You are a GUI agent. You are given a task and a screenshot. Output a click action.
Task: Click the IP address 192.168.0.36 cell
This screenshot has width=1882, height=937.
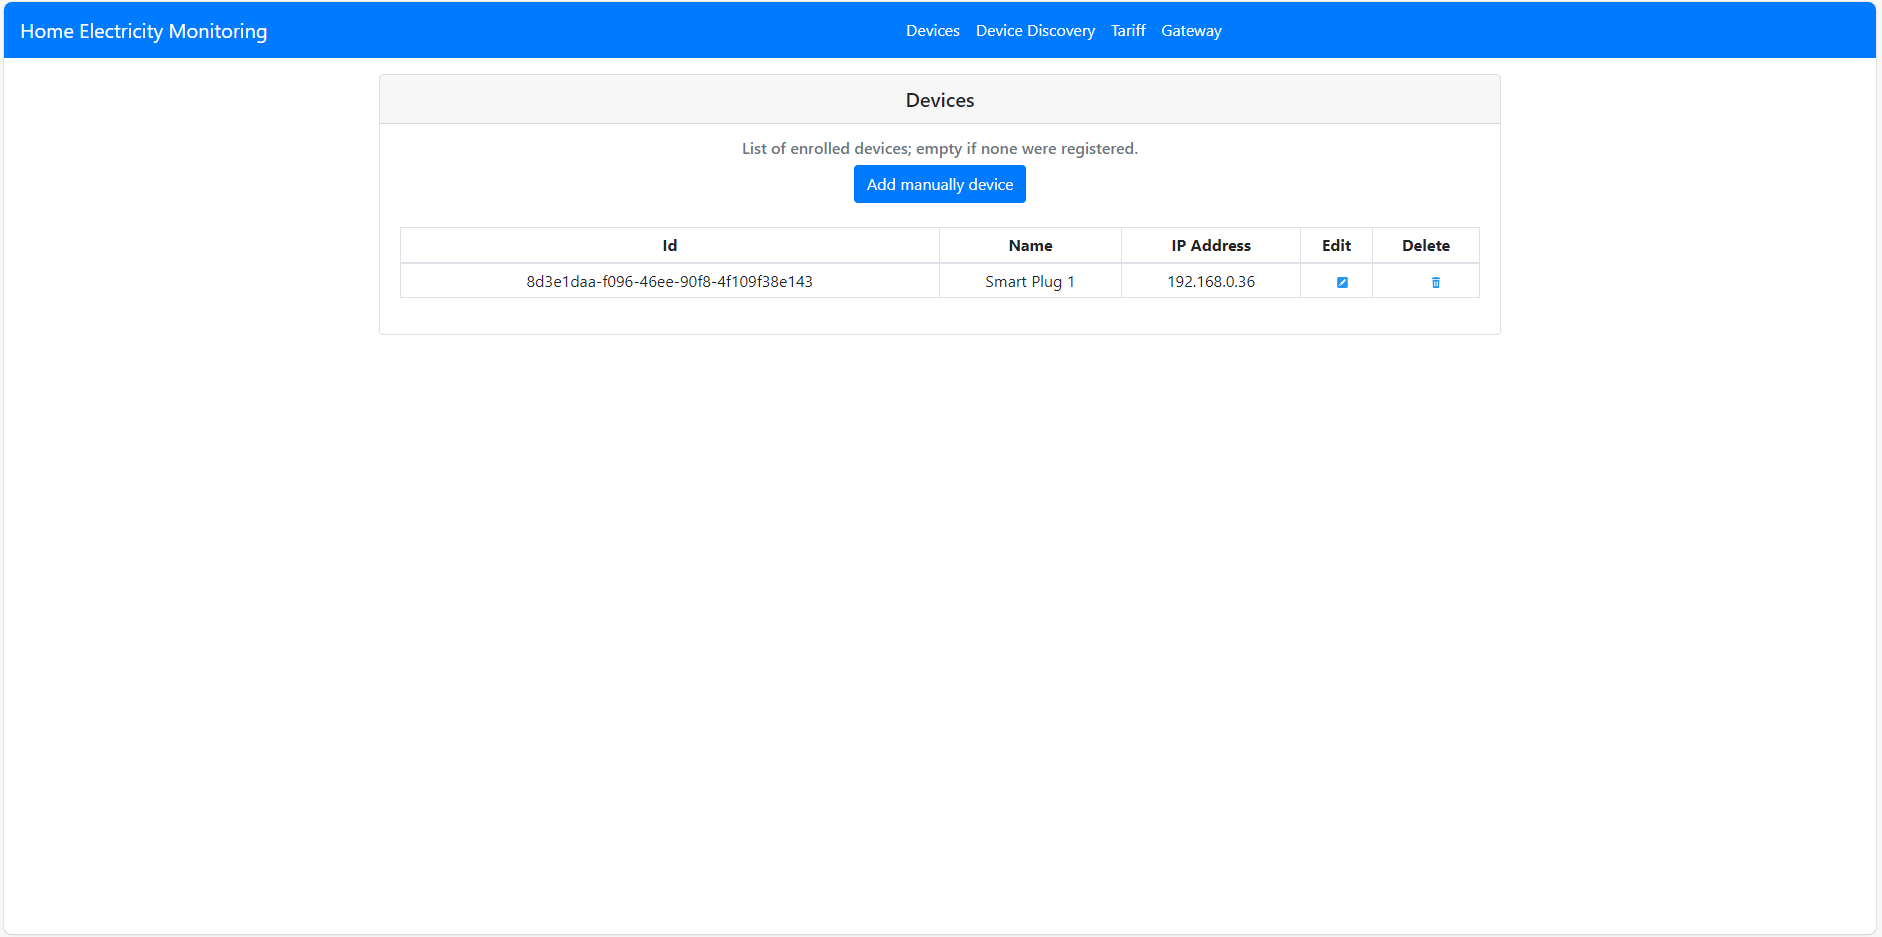pos(1210,281)
